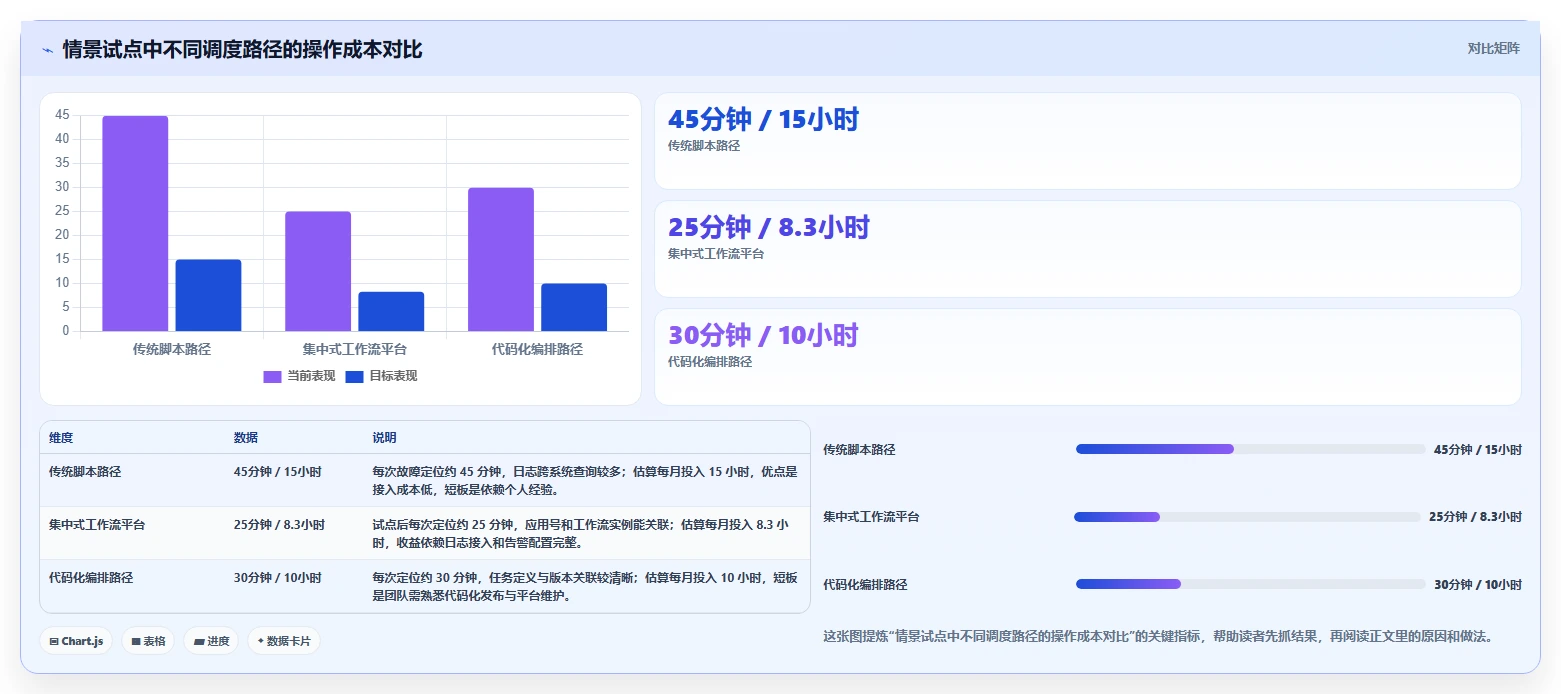Click the 30分钟 / 10小时 value after the progress bar

coord(1478,585)
